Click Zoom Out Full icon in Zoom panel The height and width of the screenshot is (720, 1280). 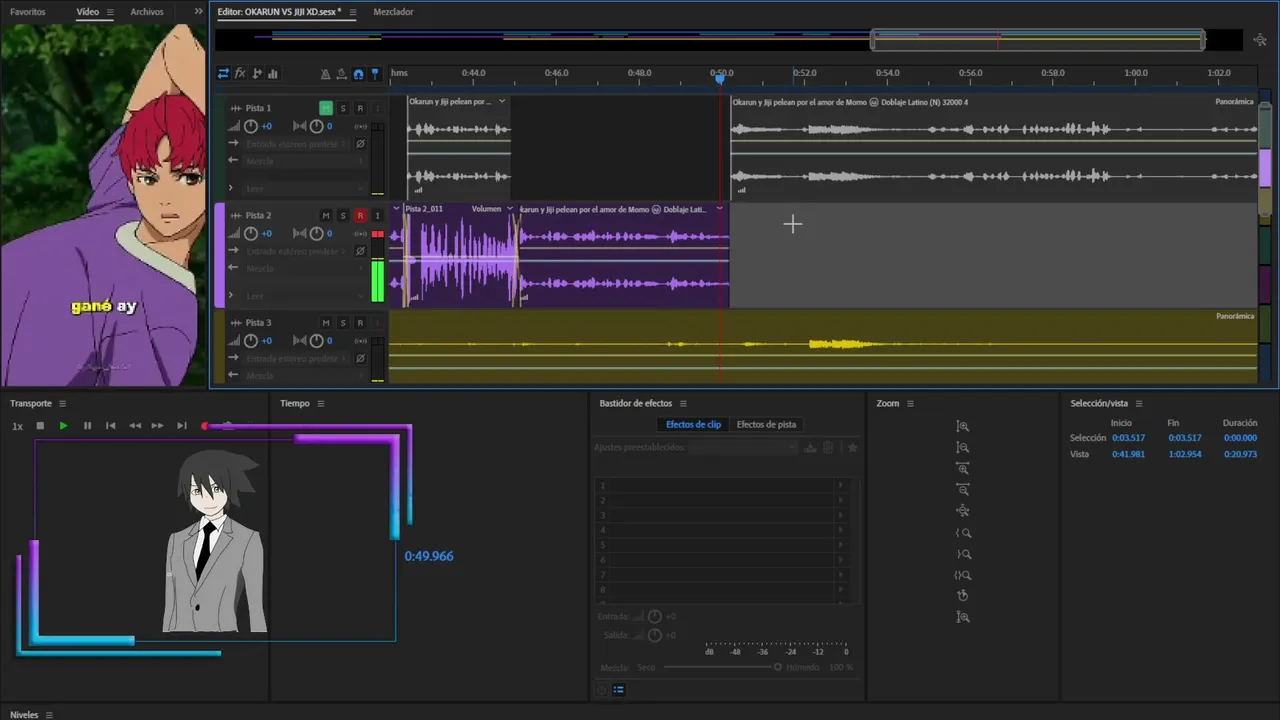[963, 511]
